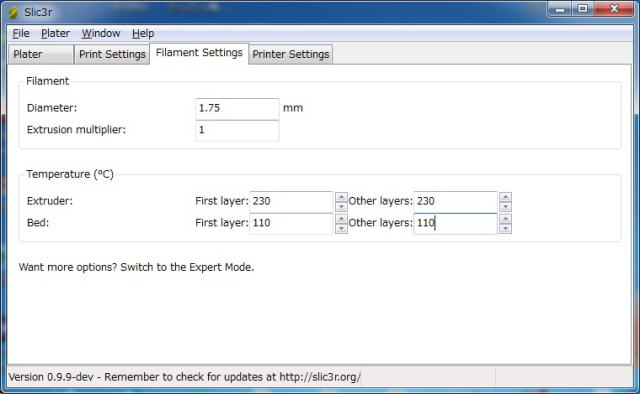Click the Extrusion multiplier input field
The image size is (640, 394).
[237, 130]
